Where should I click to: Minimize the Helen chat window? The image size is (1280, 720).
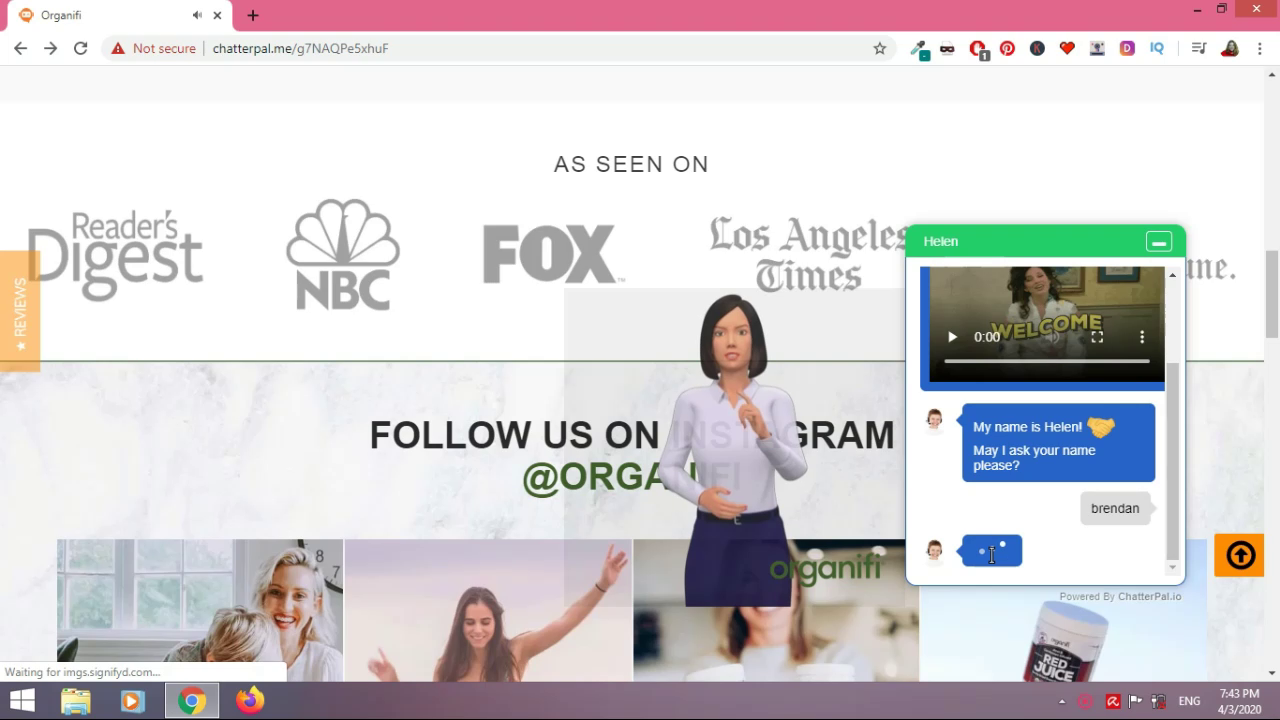coord(1158,241)
